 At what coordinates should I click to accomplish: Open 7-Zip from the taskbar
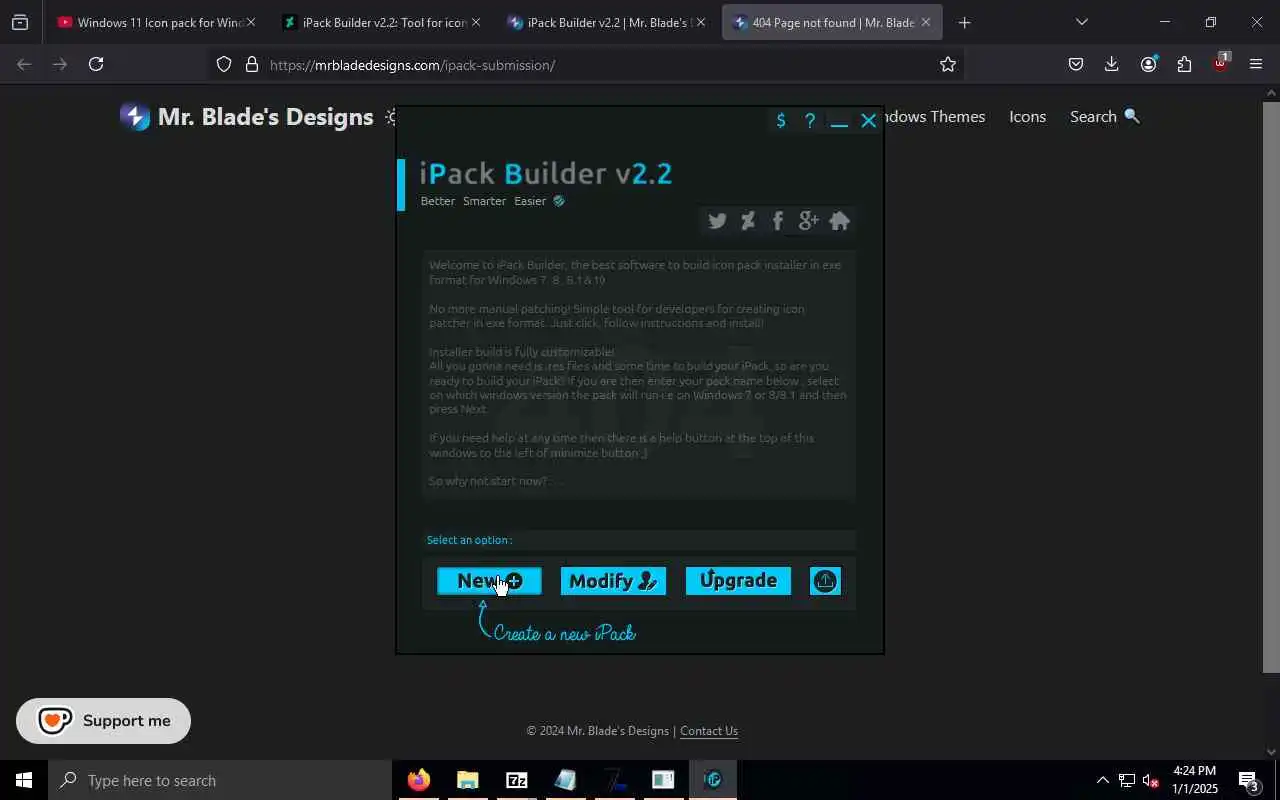517,780
